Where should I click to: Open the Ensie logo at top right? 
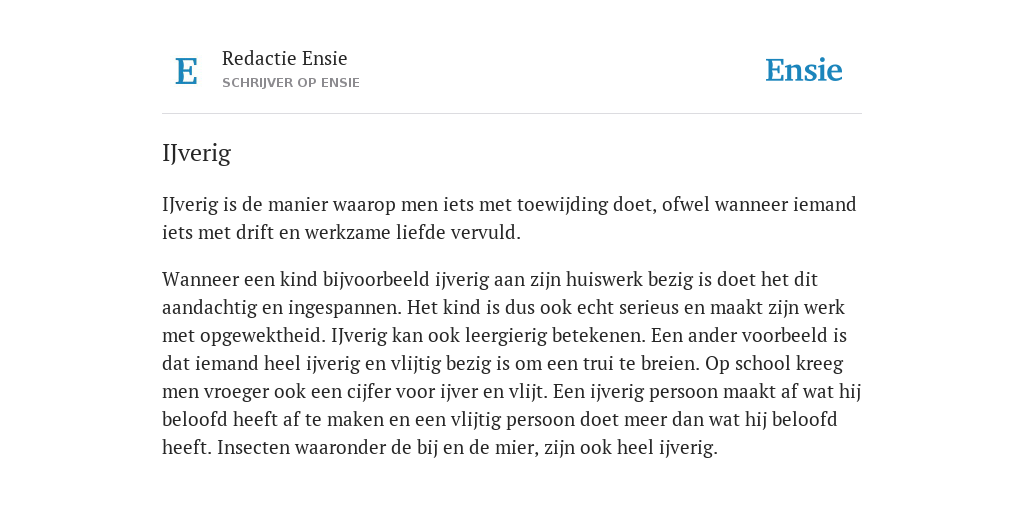[x=804, y=71]
